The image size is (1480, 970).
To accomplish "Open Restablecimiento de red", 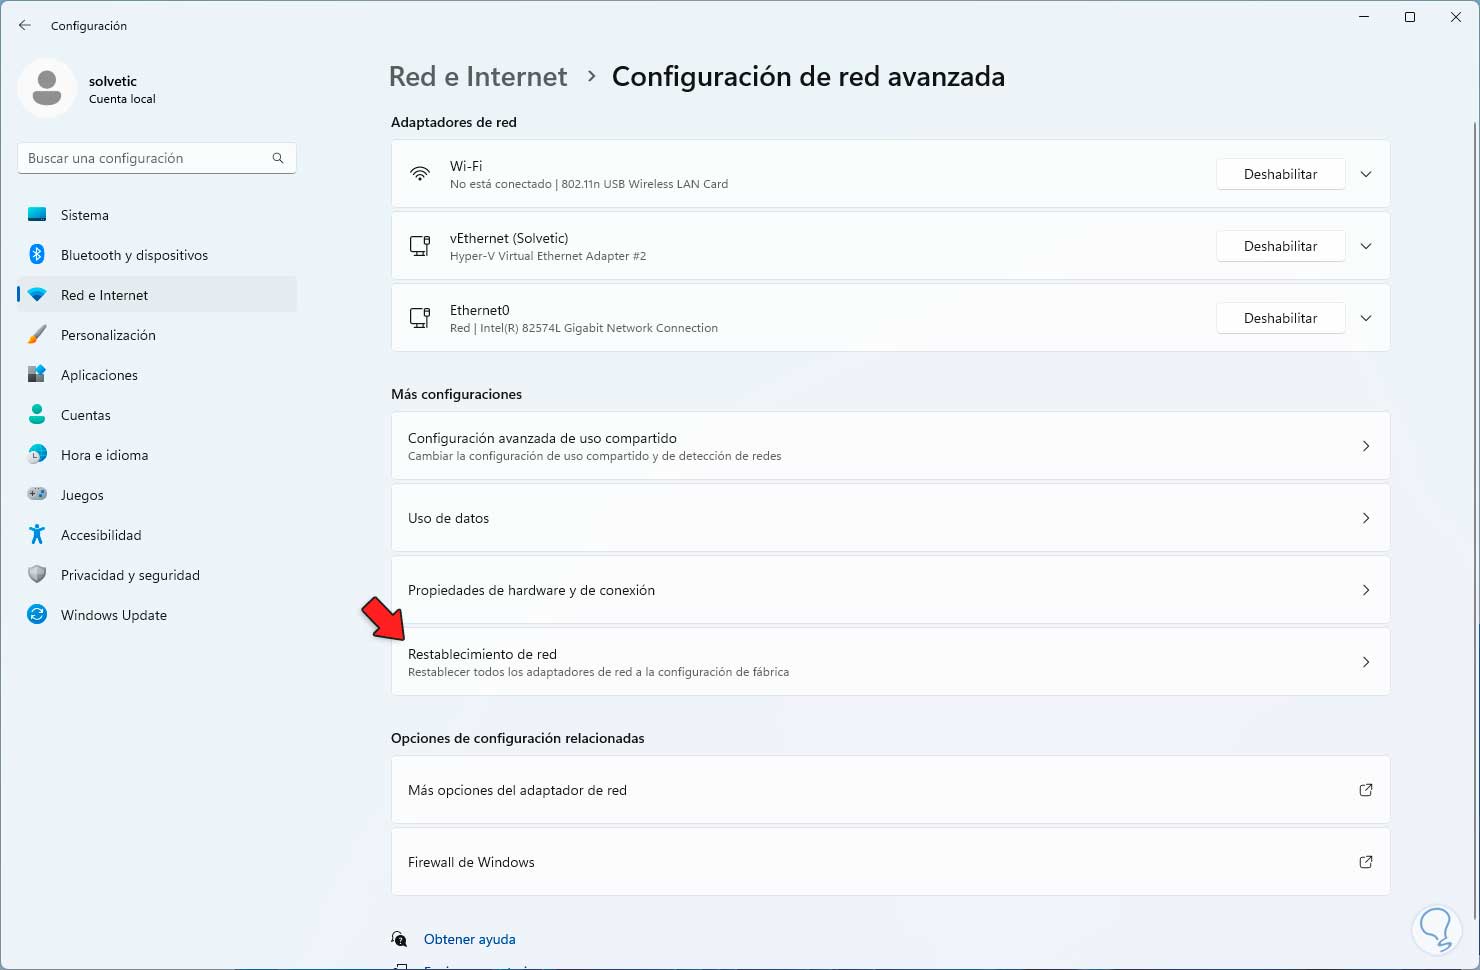I will (890, 662).
